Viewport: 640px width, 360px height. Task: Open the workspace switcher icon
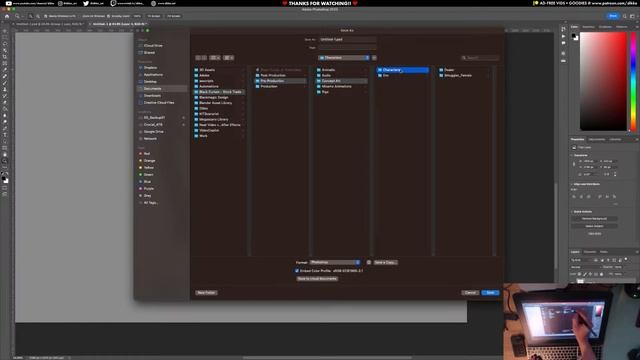[632, 16]
